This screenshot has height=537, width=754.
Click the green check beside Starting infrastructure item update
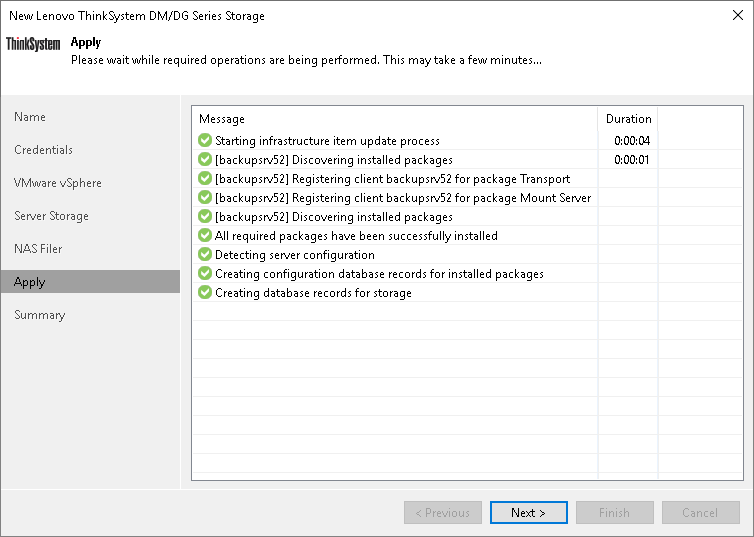(205, 140)
